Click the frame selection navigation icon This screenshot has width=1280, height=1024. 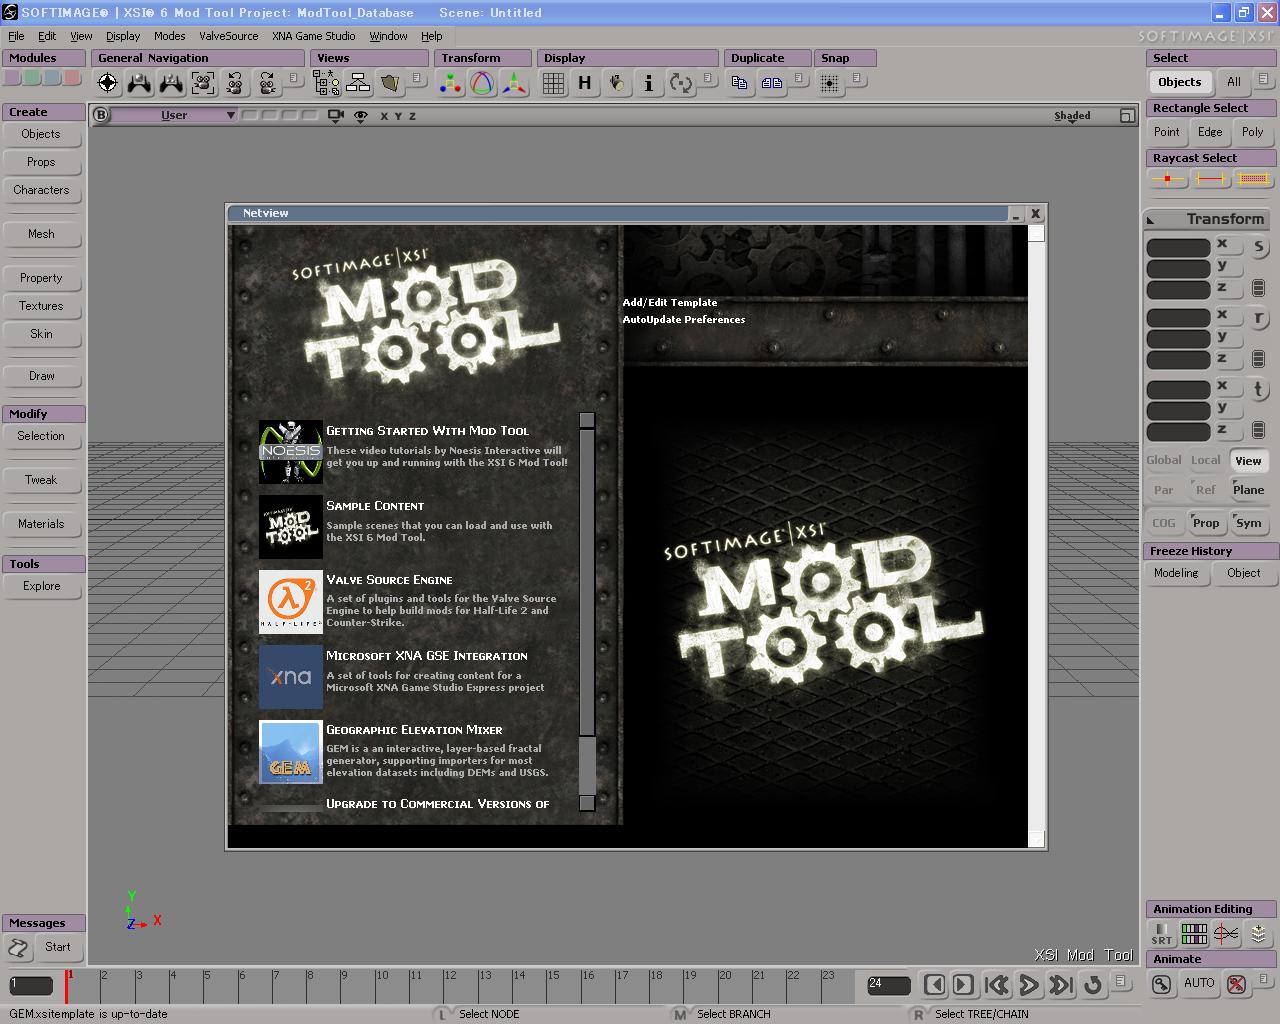coord(203,84)
